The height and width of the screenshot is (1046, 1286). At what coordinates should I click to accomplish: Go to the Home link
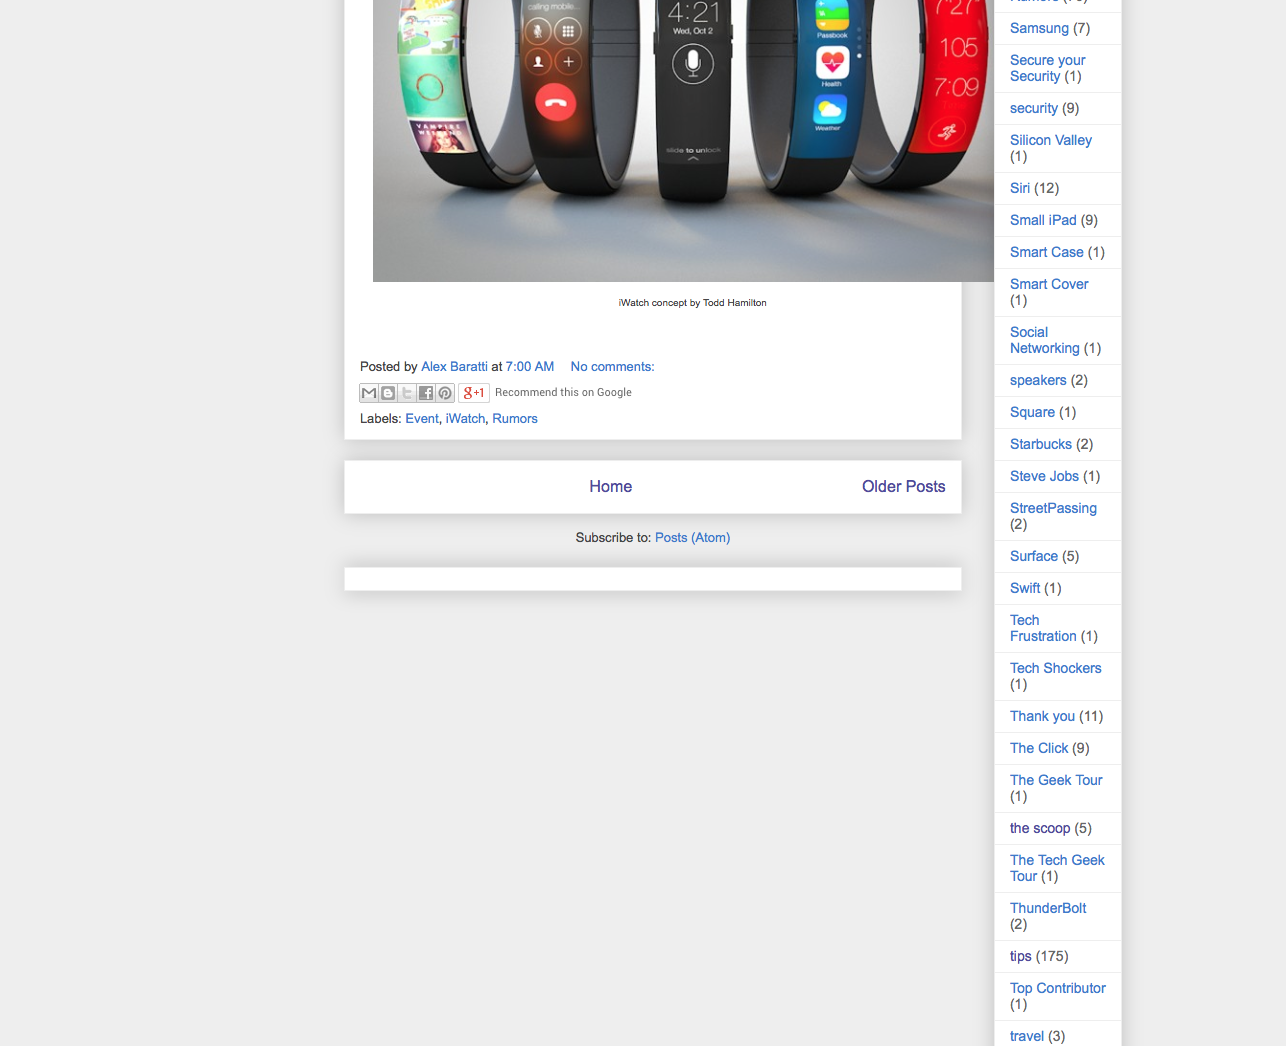coord(610,486)
